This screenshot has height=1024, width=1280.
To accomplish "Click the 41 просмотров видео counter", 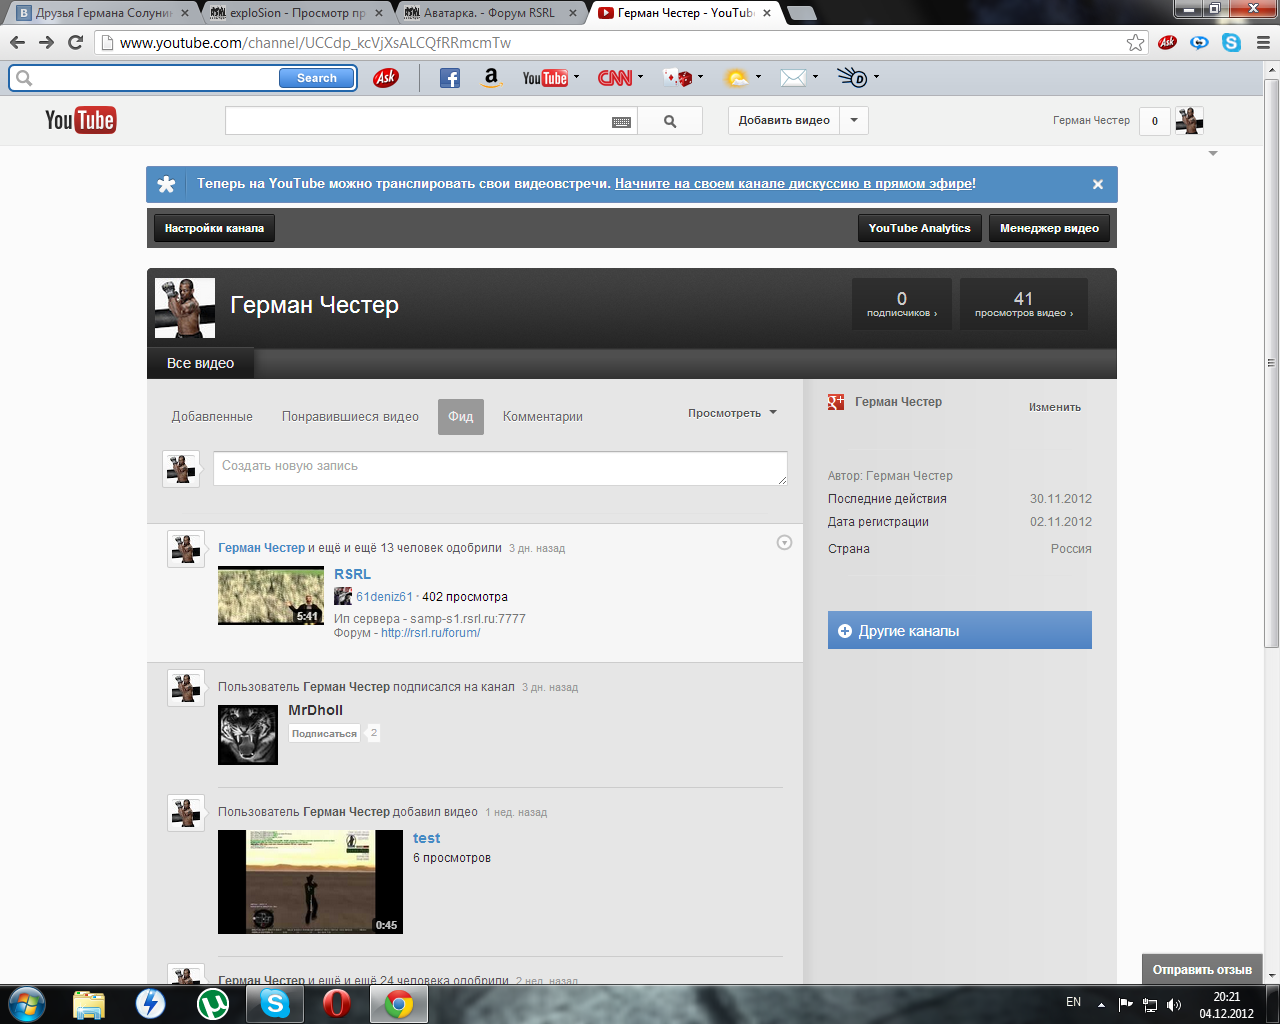I will (1023, 304).
